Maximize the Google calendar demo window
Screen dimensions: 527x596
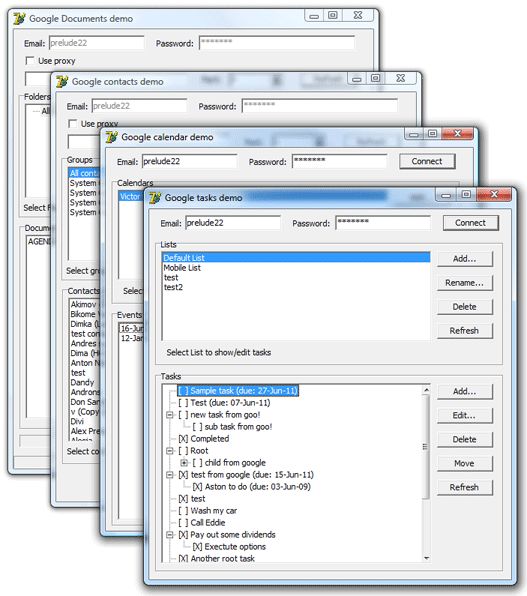click(432, 133)
